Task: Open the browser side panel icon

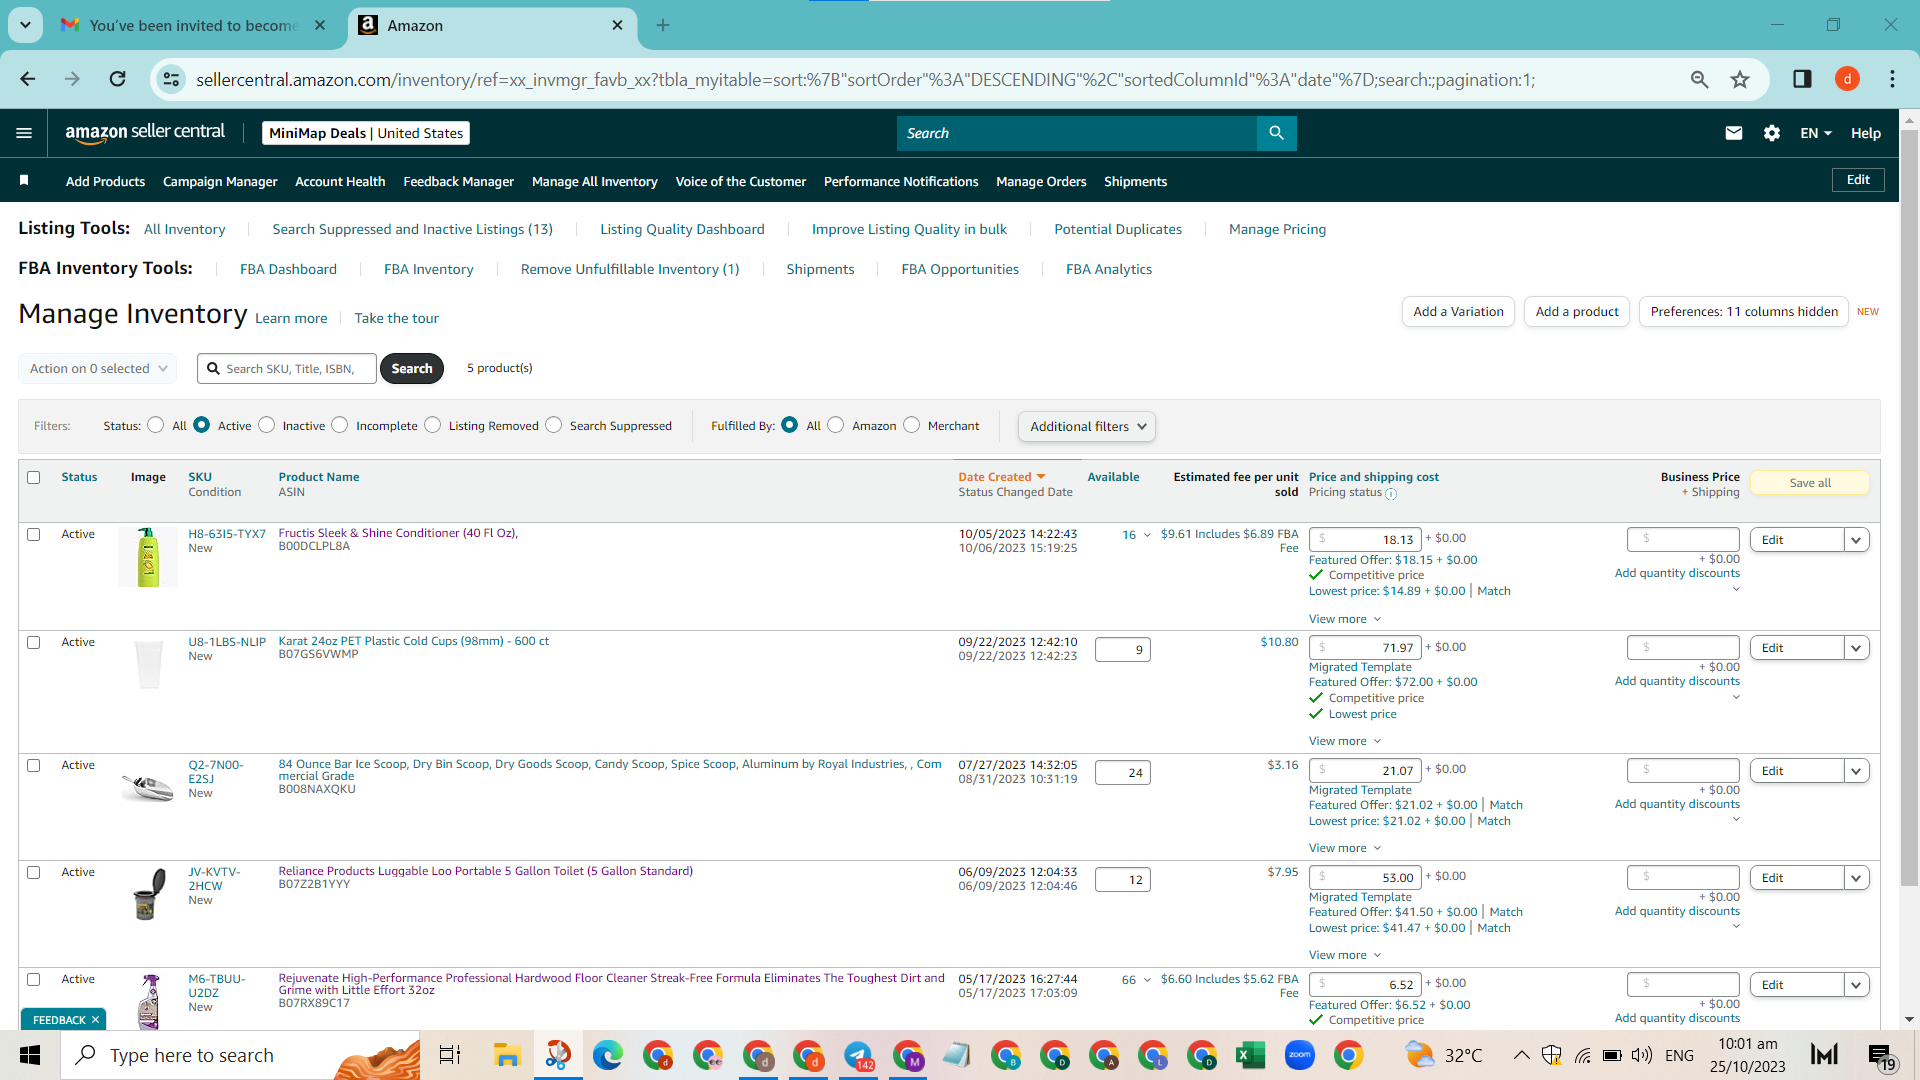Action: (1802, 79)
